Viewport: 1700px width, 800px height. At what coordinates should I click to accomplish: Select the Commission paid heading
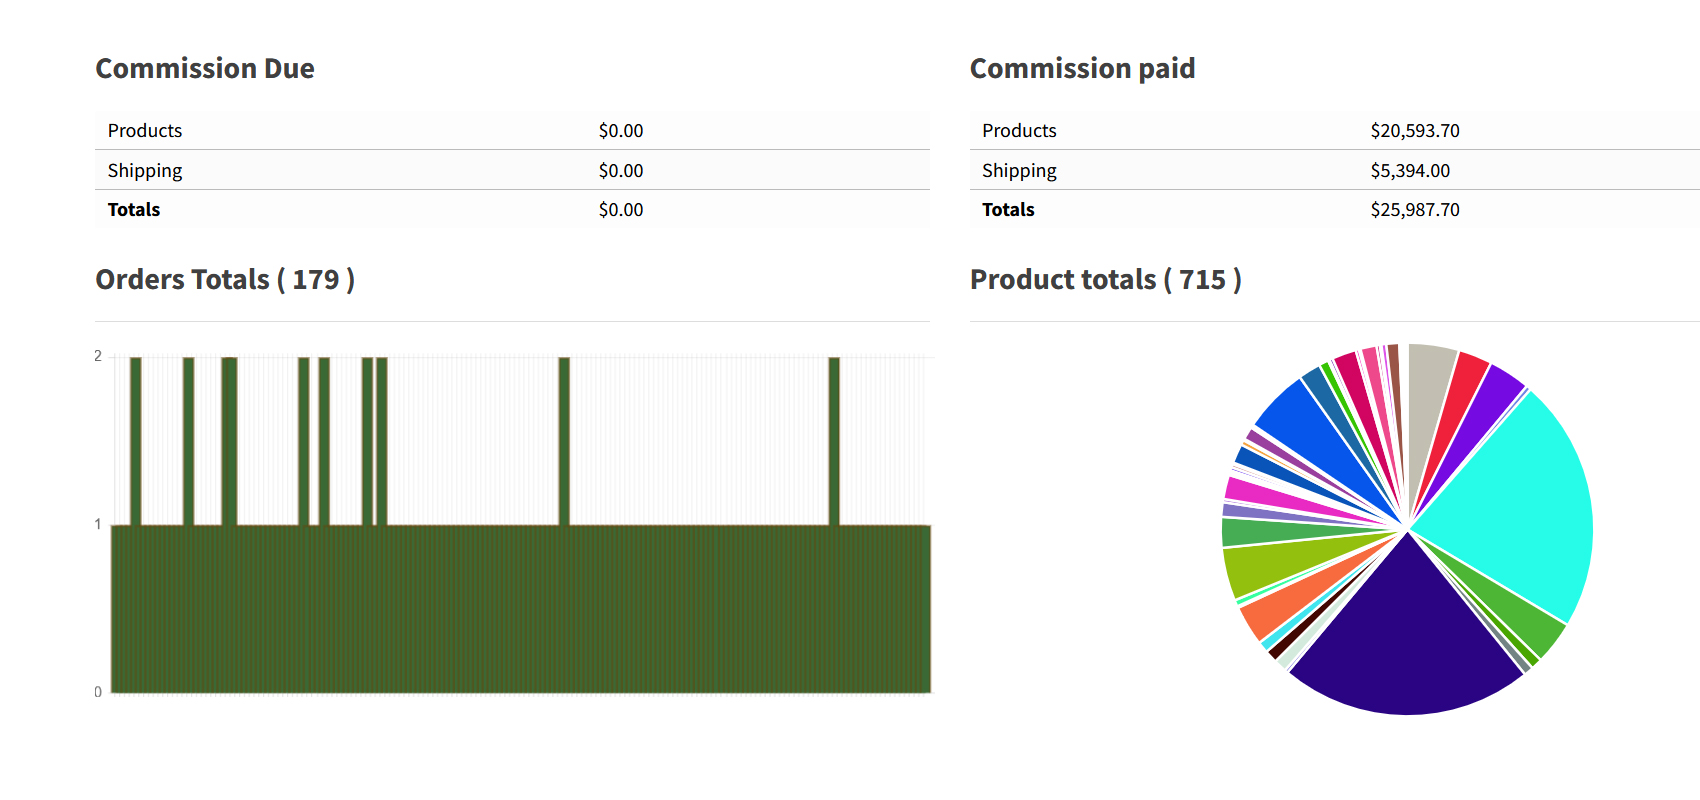pos(1082,69)
